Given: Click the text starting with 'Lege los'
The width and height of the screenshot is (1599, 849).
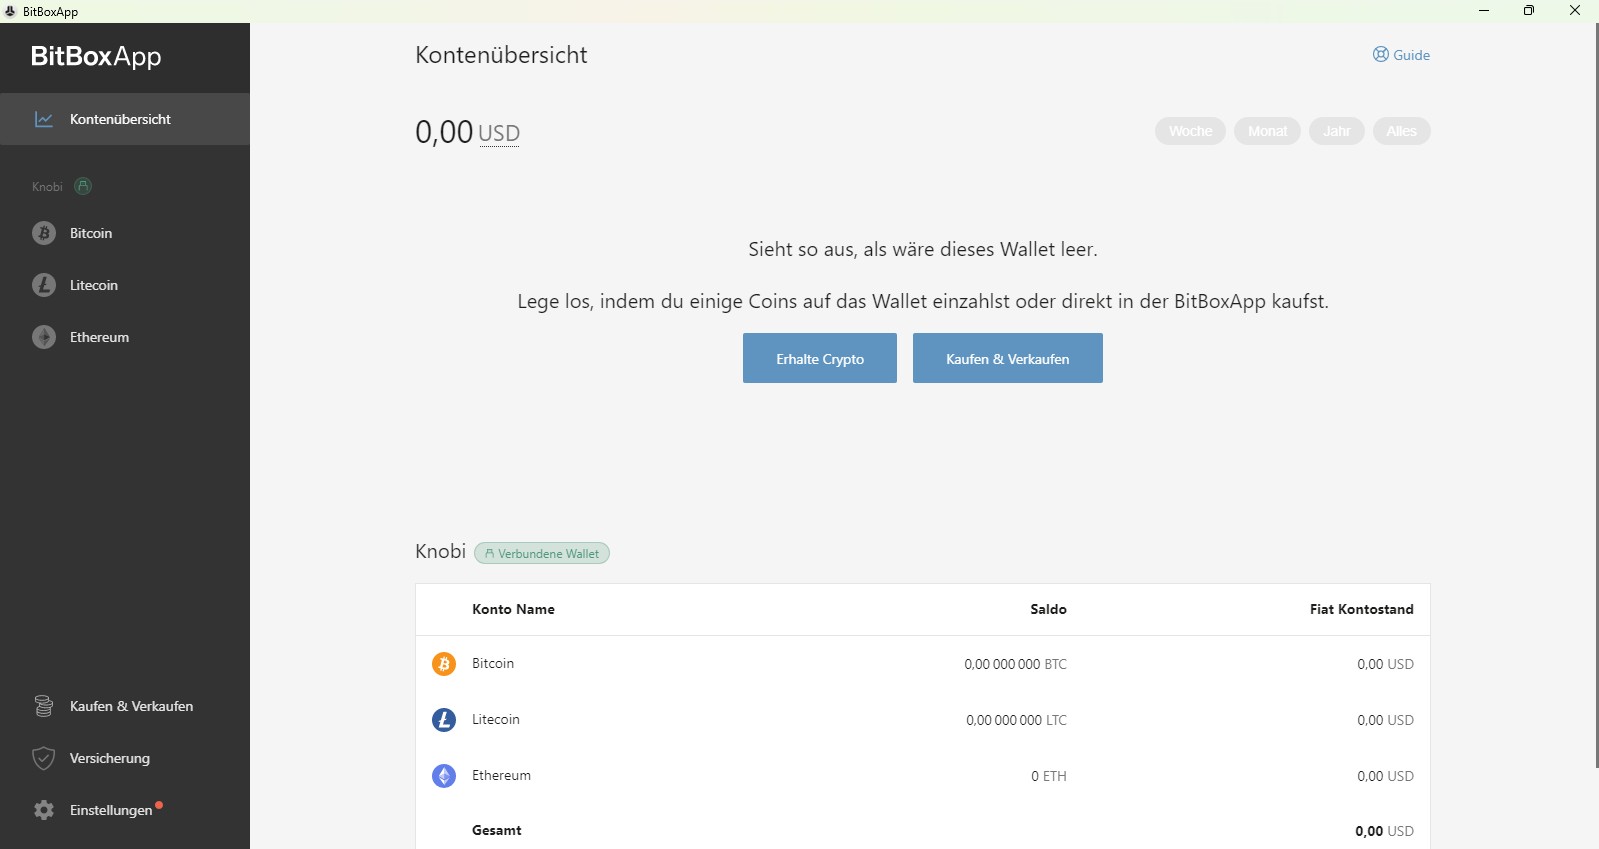Looking at the screenshot, I should 923,301.
